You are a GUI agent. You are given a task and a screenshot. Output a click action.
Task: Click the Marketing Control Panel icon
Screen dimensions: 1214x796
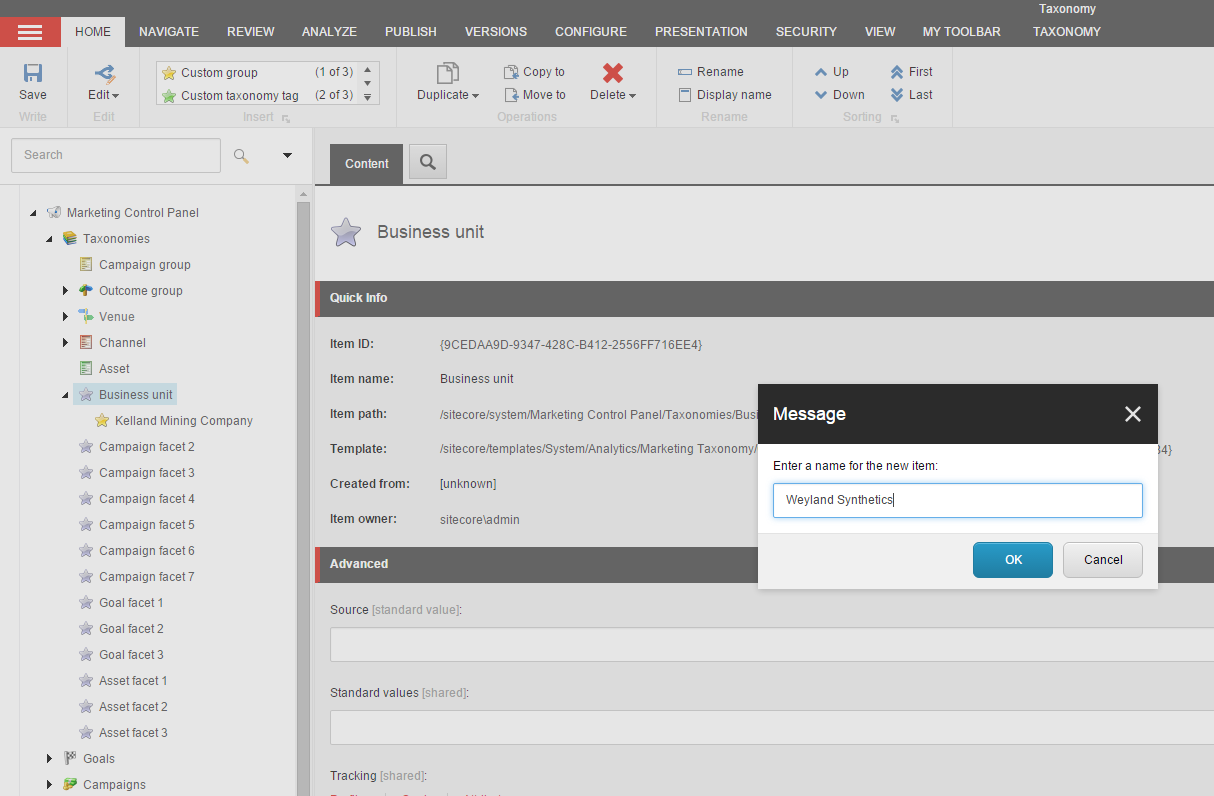click(x=54, y=213)
